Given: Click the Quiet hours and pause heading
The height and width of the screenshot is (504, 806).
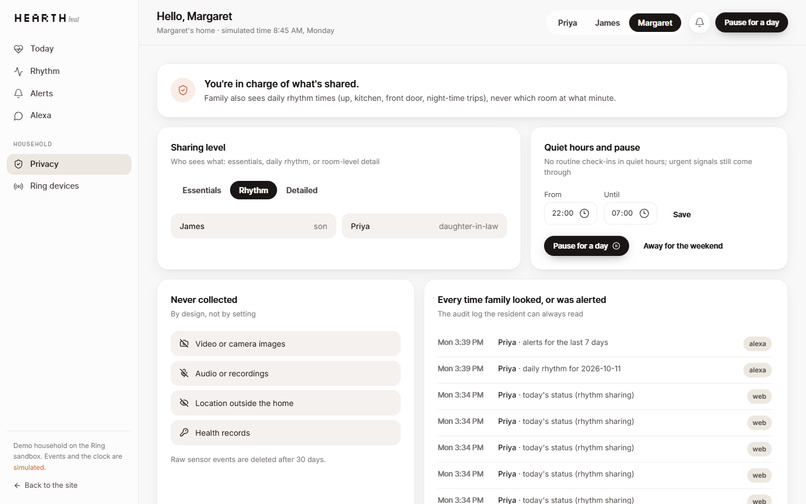Looking at the screenshot, I should click(592, 148).
